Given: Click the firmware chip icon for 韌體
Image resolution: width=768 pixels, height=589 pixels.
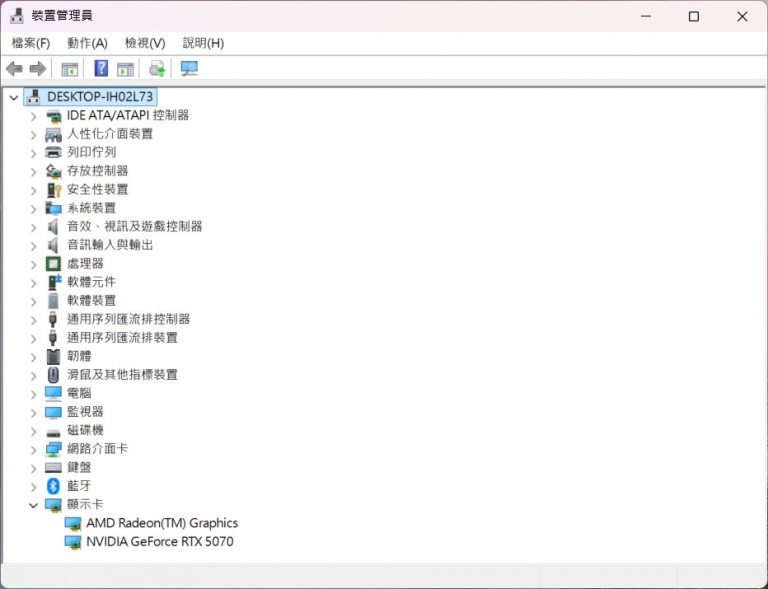Looking at the screenshot, I should (53, 356).
